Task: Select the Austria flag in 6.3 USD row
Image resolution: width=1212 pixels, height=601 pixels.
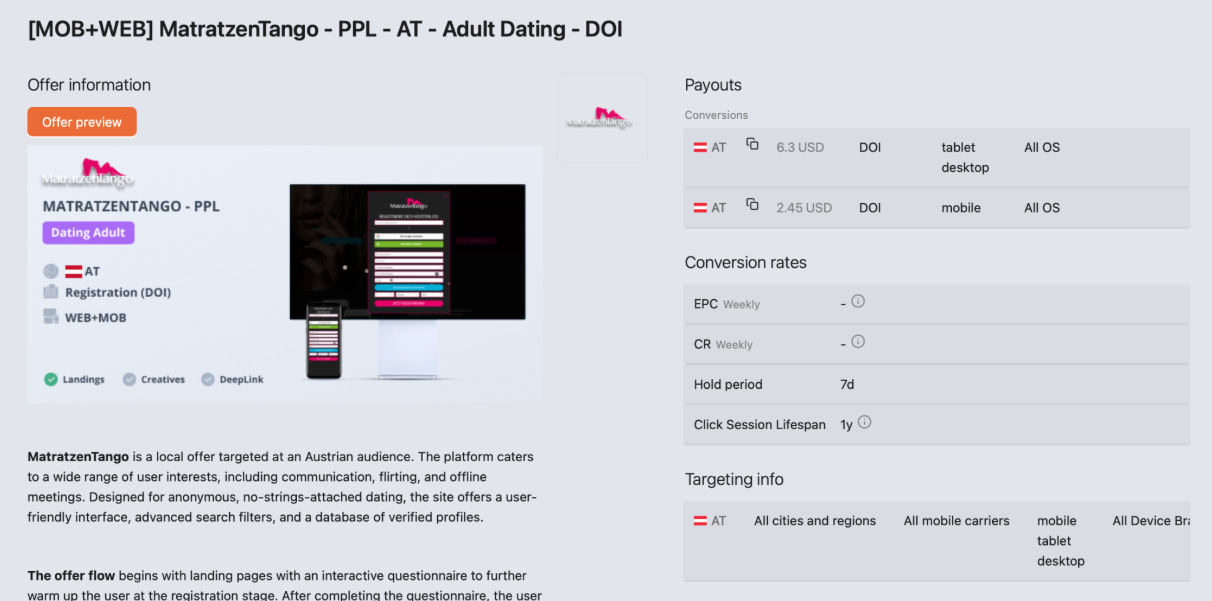Action: coord(701,147)
